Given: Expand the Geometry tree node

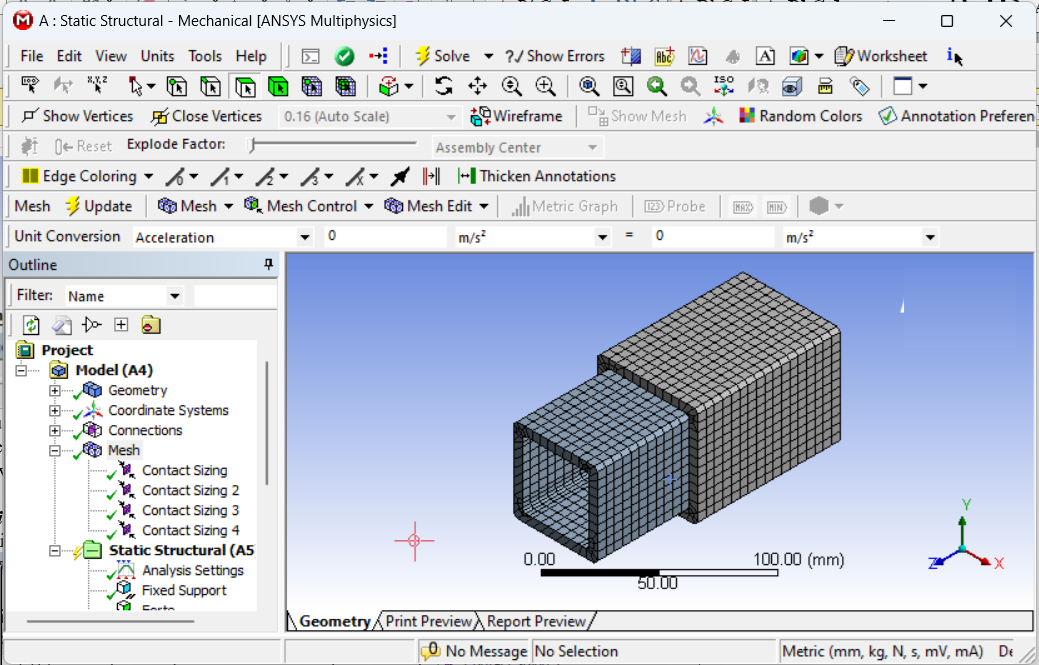Looking at the screenshot, I should pos(55,391).
